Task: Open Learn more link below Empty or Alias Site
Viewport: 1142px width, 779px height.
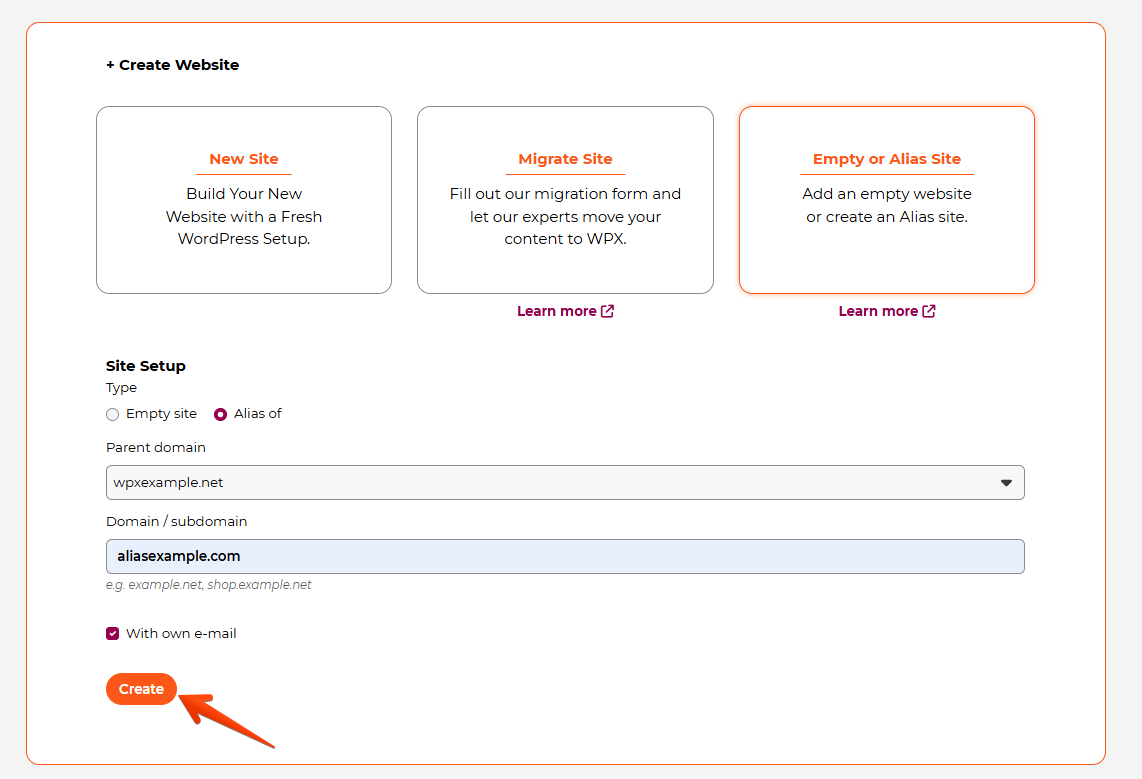Action: click(878, 311)
